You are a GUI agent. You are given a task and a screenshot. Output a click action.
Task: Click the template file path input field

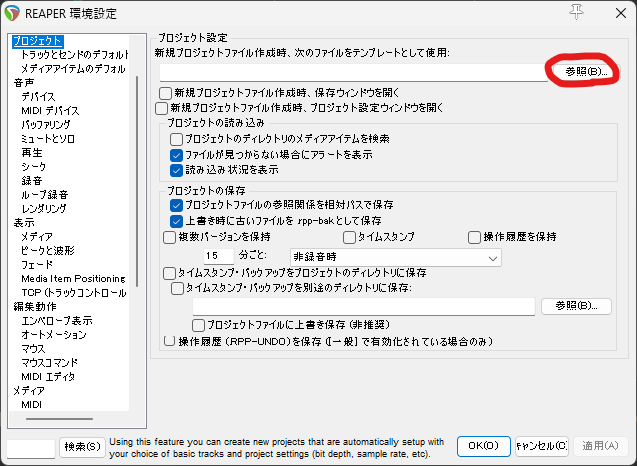tap(353, 73)
